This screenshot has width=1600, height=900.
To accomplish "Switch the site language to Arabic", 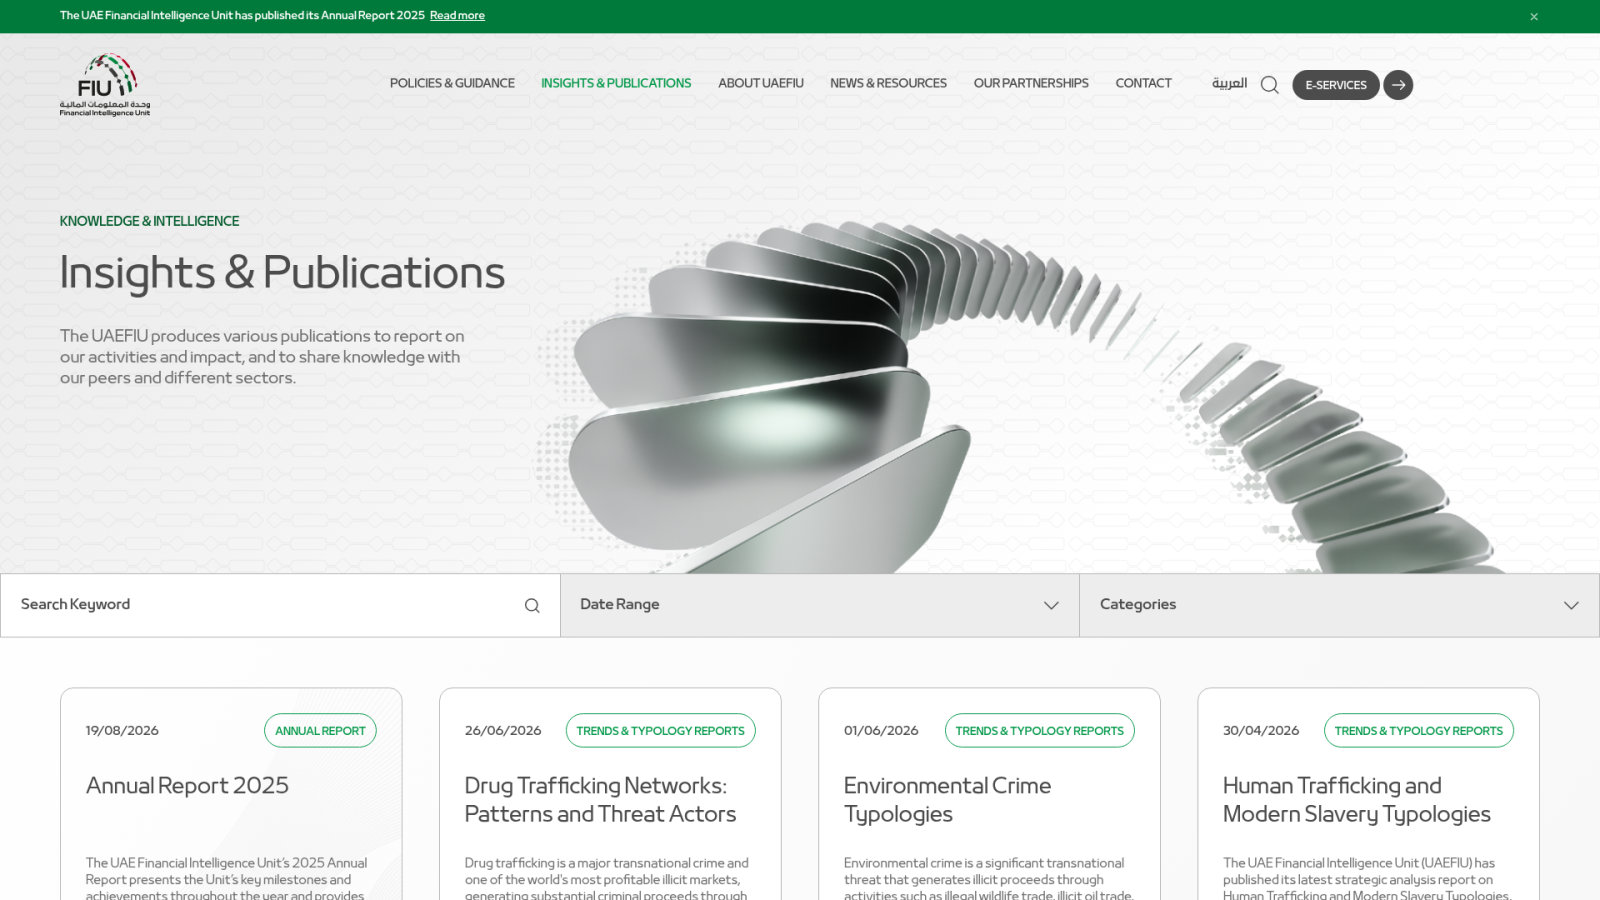I will point(1229,84).
